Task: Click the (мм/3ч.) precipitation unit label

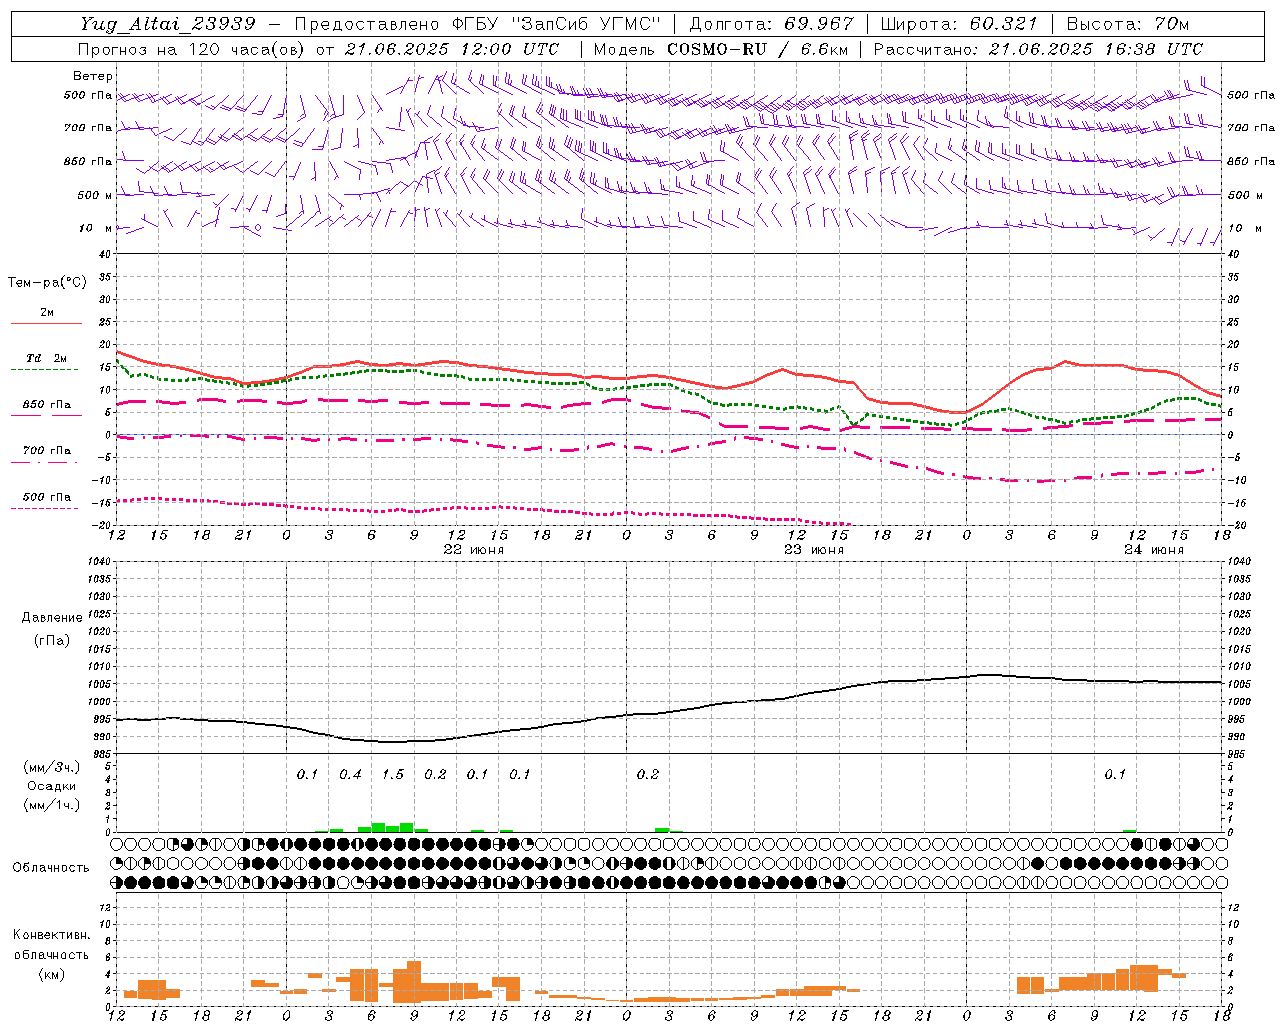Action: [52, 768]
